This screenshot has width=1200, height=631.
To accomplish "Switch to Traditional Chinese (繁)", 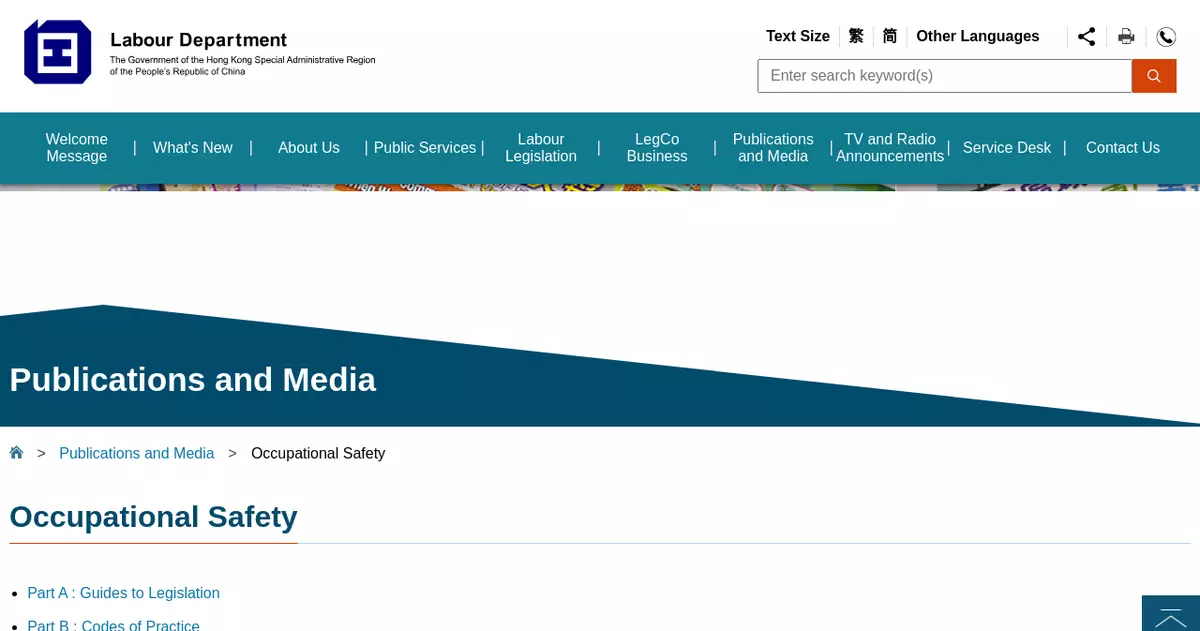I will tap(856, 36).
